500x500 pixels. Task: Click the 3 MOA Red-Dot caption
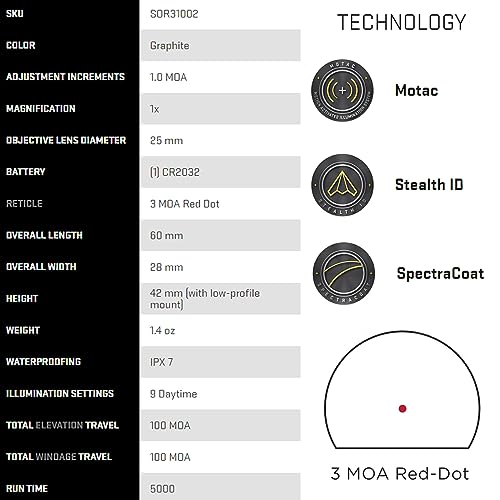pos(400,474)
